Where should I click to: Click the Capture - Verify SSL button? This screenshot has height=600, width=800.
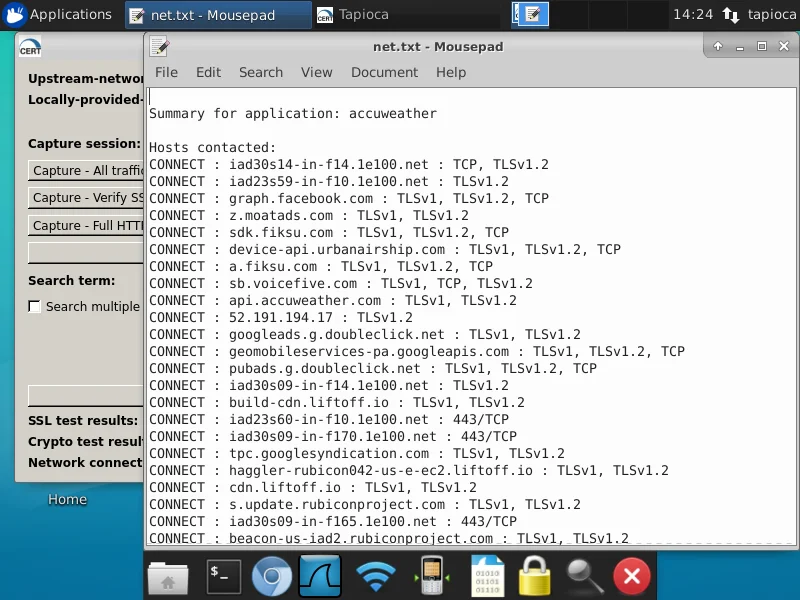[80, 198]
